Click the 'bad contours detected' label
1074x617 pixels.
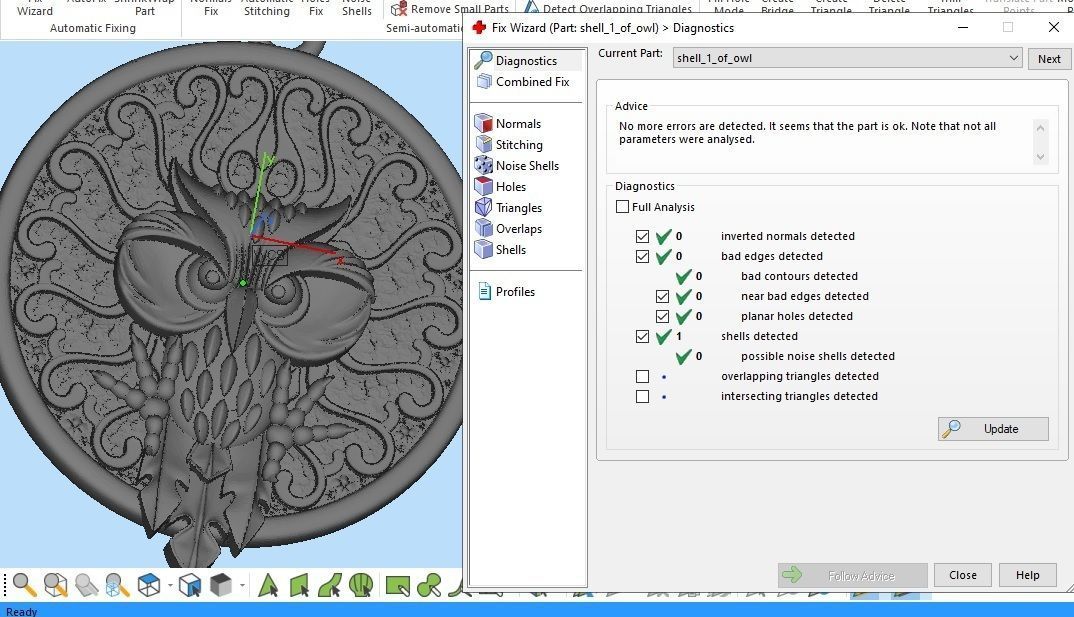coord(799,276)
